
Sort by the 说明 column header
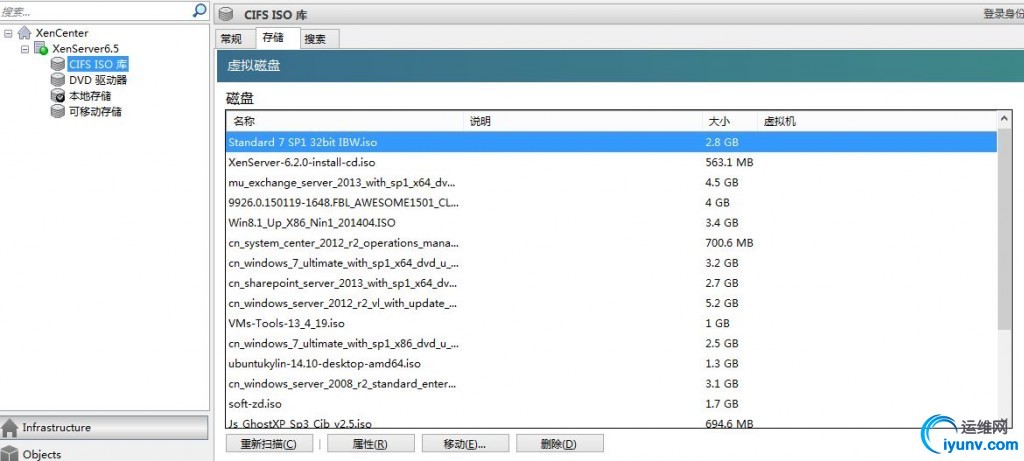tap(583, 121)
